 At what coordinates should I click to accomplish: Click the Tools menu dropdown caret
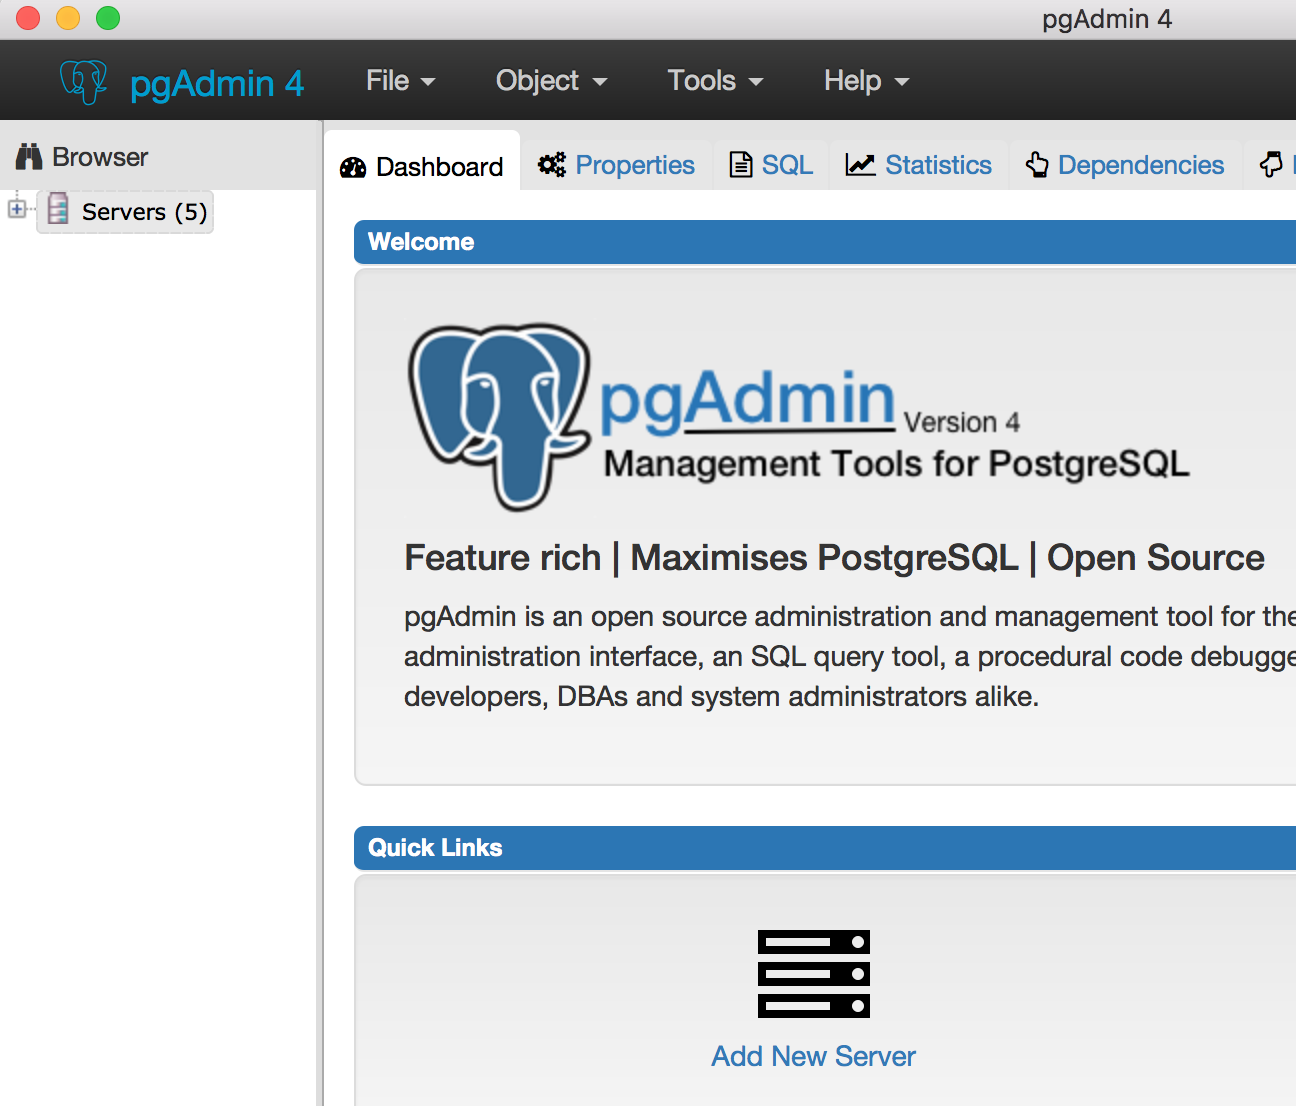tap(756, 82)
